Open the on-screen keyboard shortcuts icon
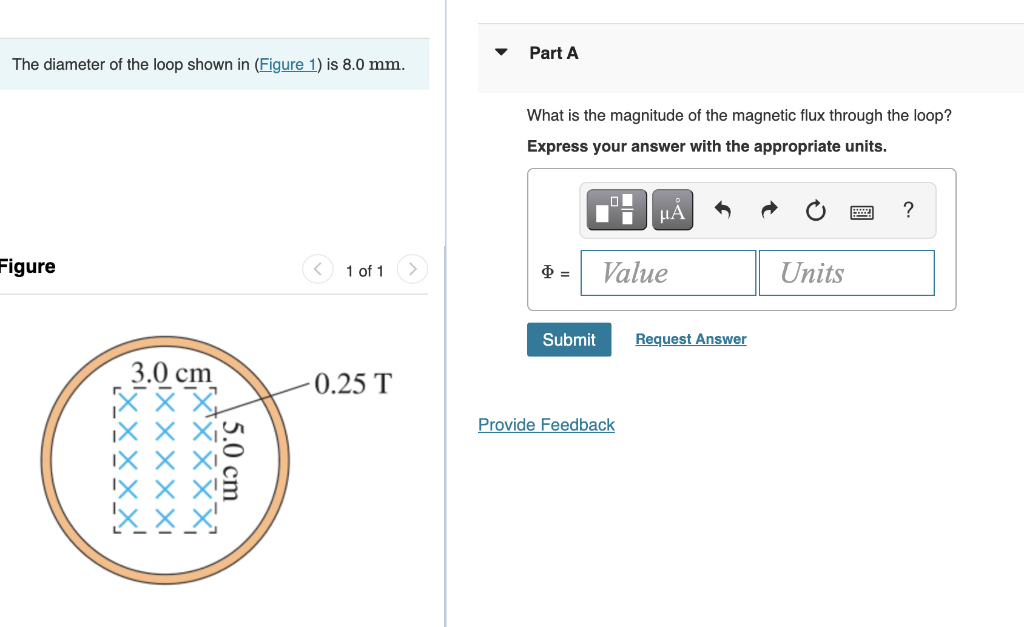 (x=861, y=211)
